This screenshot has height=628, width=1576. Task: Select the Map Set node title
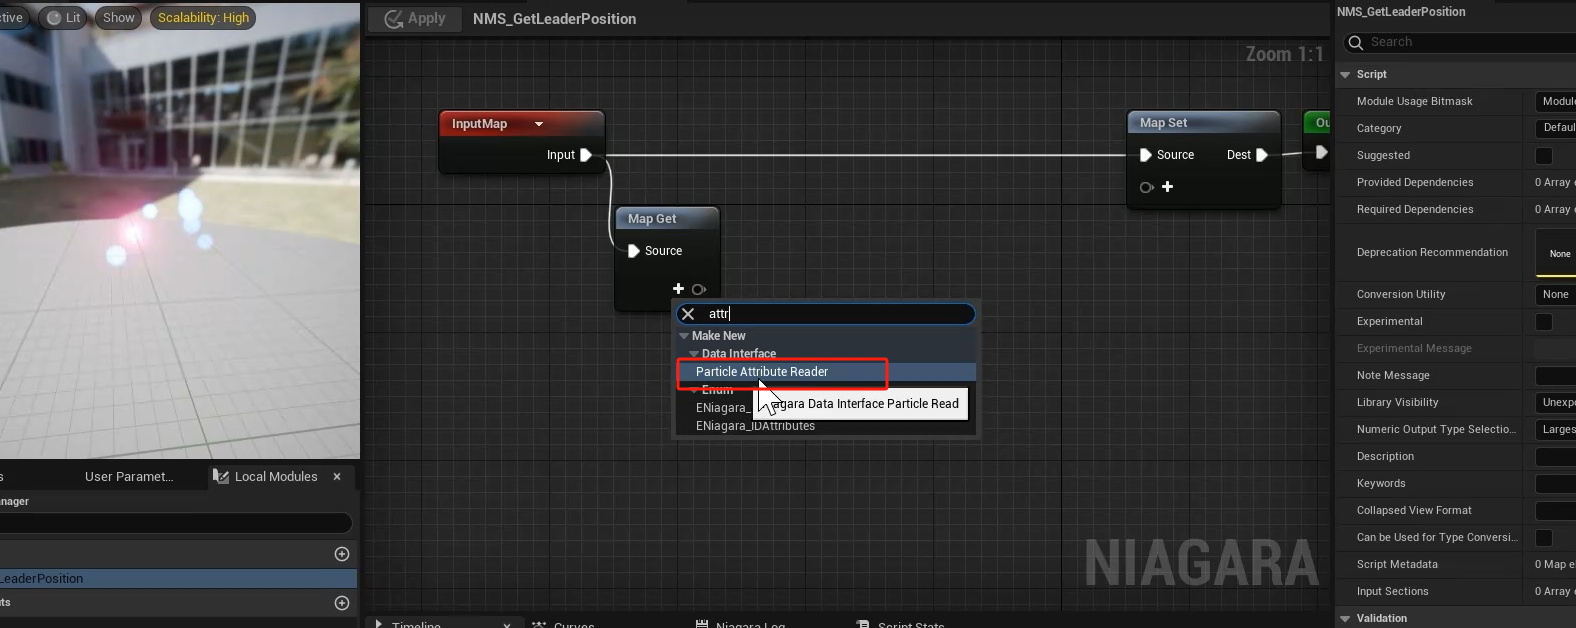click(1164, 123)
